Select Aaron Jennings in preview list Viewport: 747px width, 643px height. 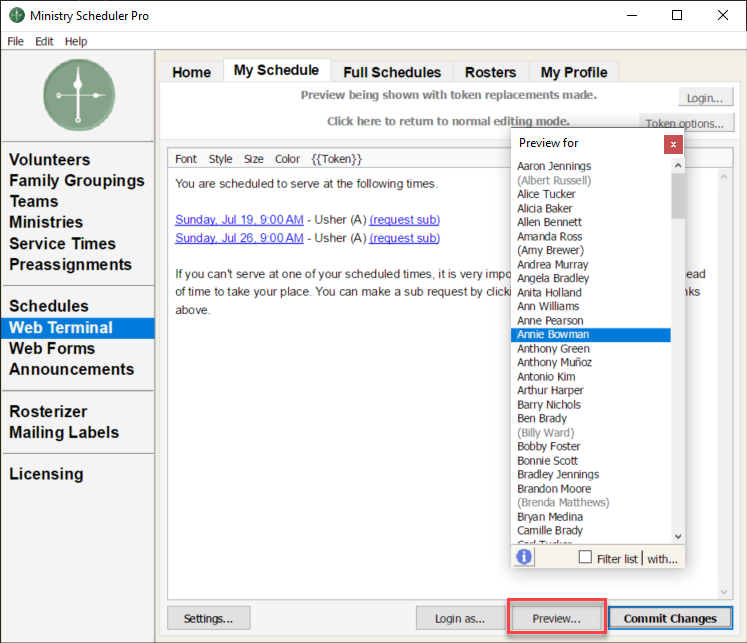tap(554, 166)
